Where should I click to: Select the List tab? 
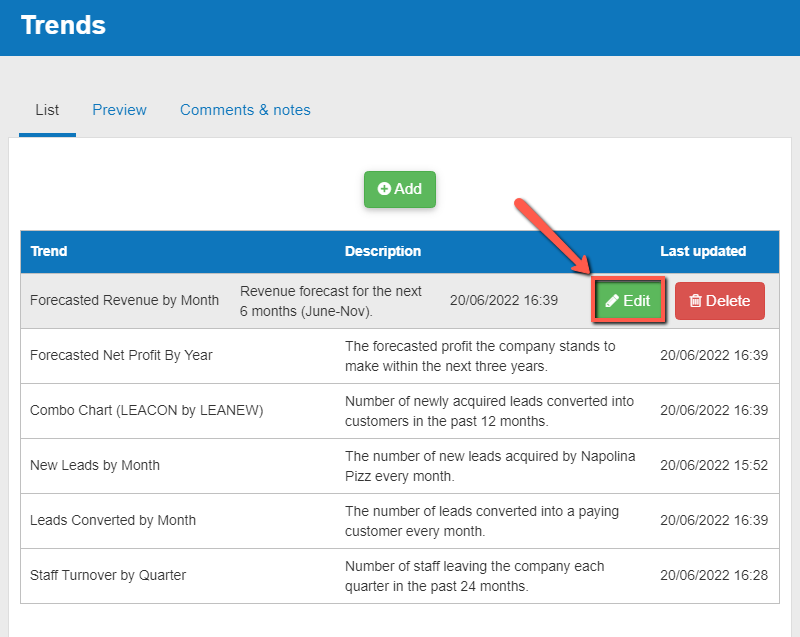(46, 110)
